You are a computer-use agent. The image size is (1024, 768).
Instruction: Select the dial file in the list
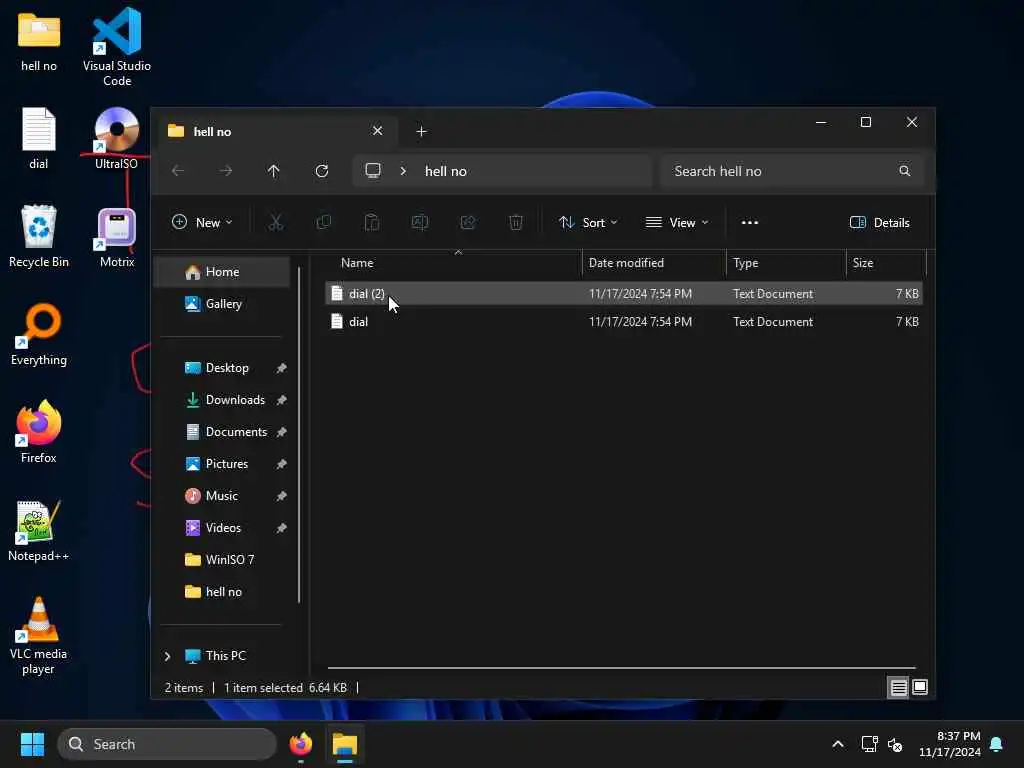coord(624,321)
